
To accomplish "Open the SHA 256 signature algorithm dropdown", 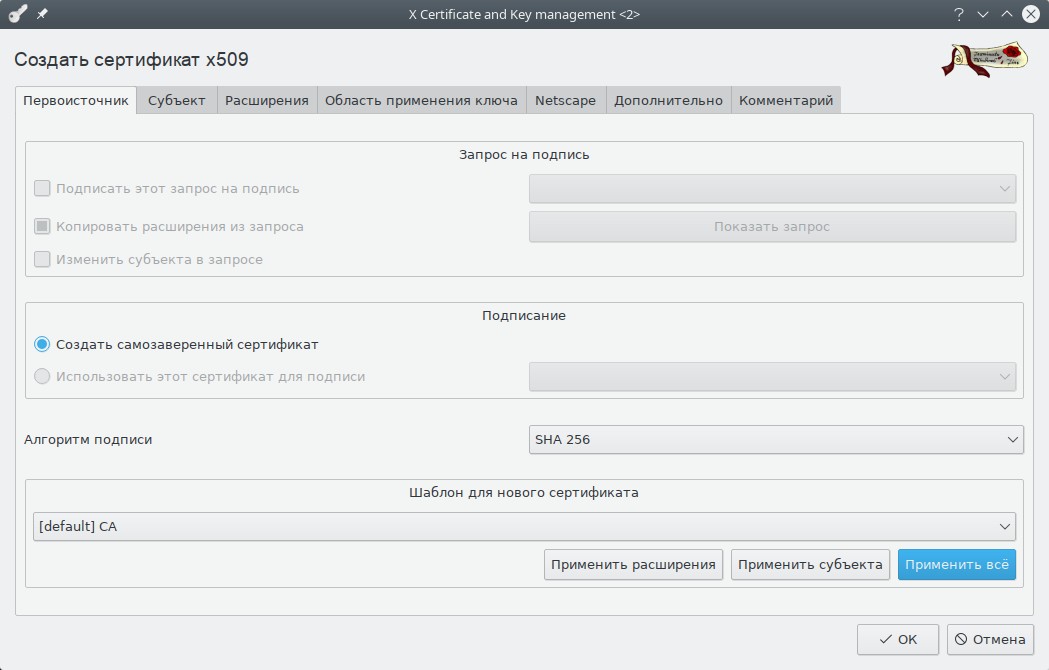I will coord(775,439).
